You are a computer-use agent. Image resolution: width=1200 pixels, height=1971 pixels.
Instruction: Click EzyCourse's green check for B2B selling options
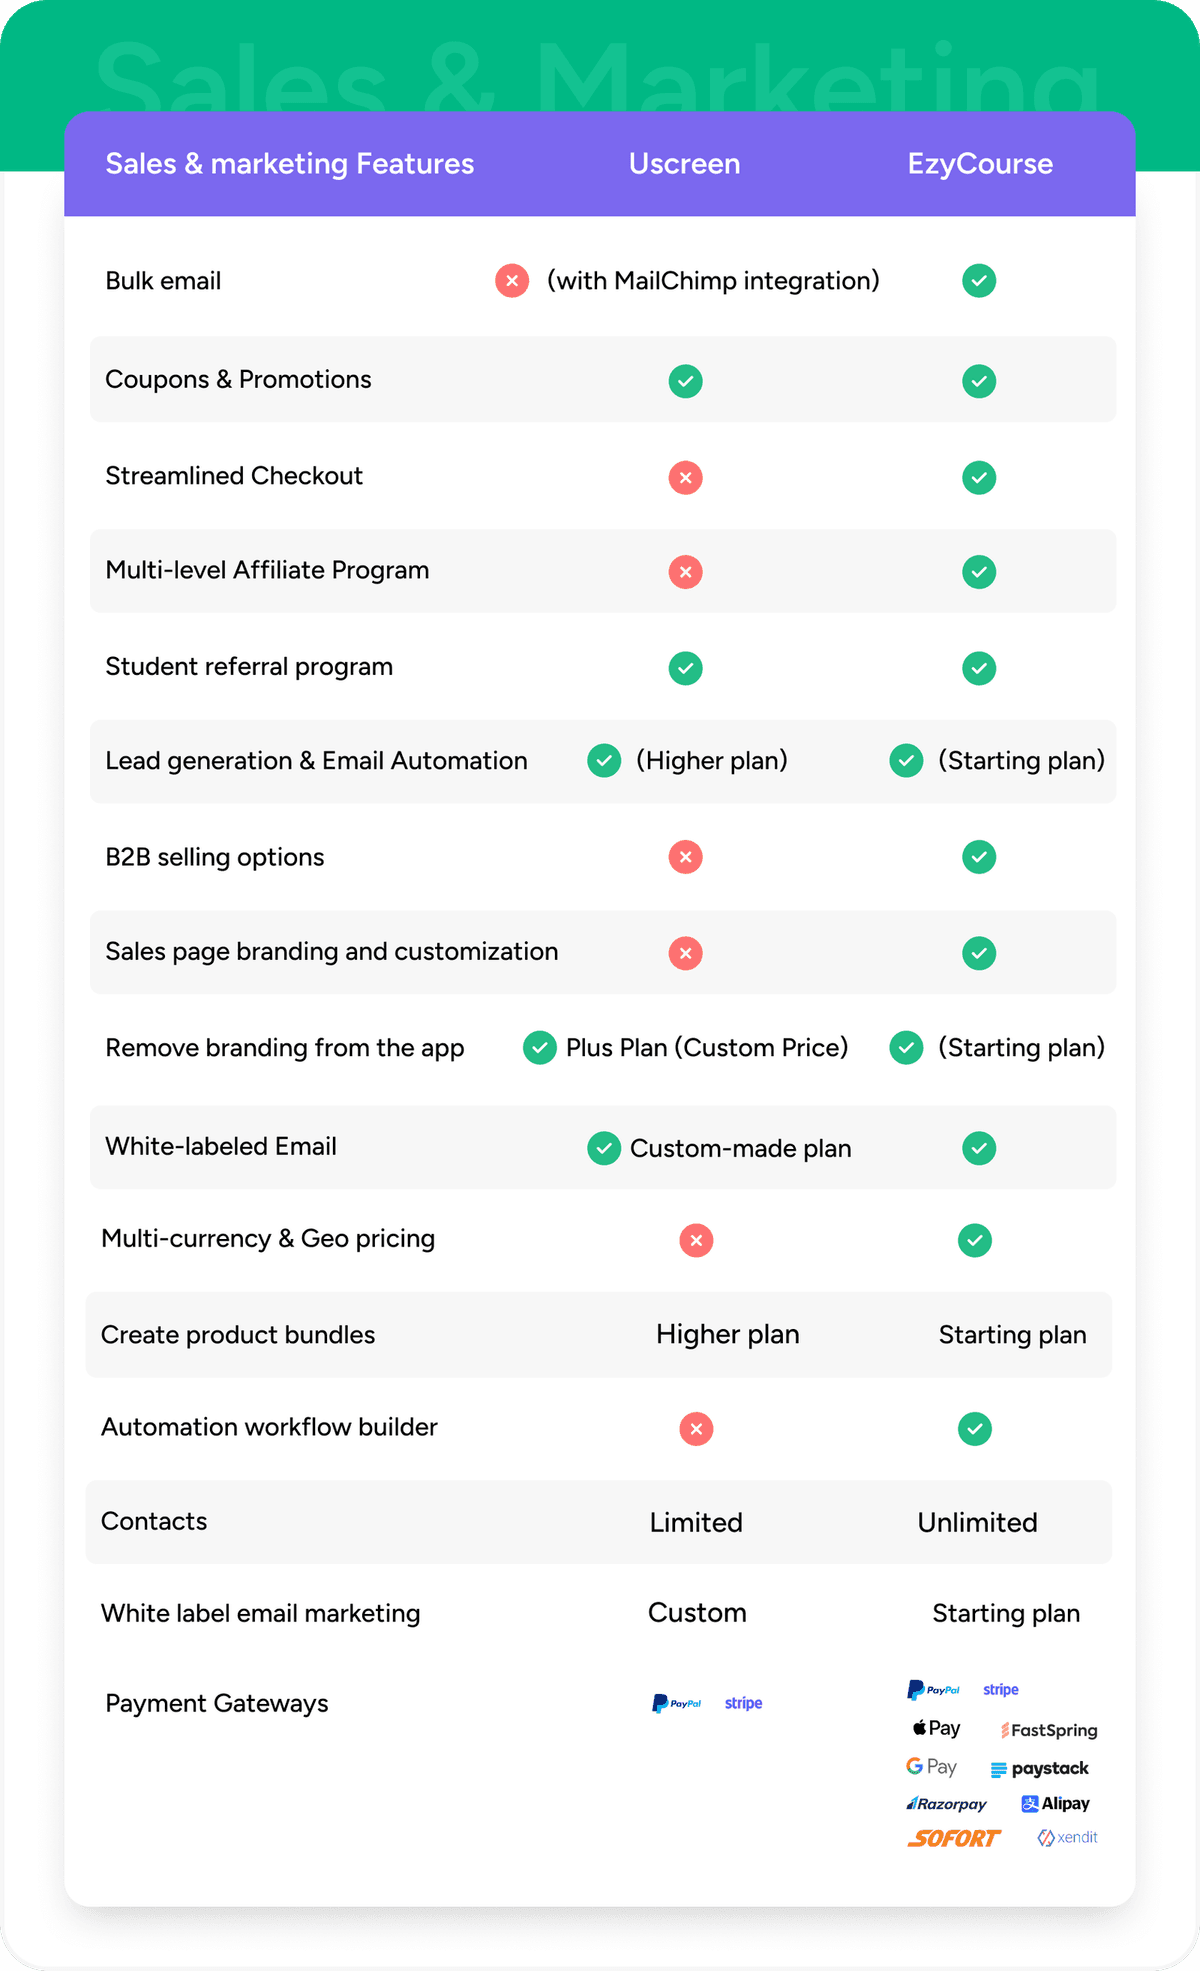pyautogui.click(x=979, y=857)
